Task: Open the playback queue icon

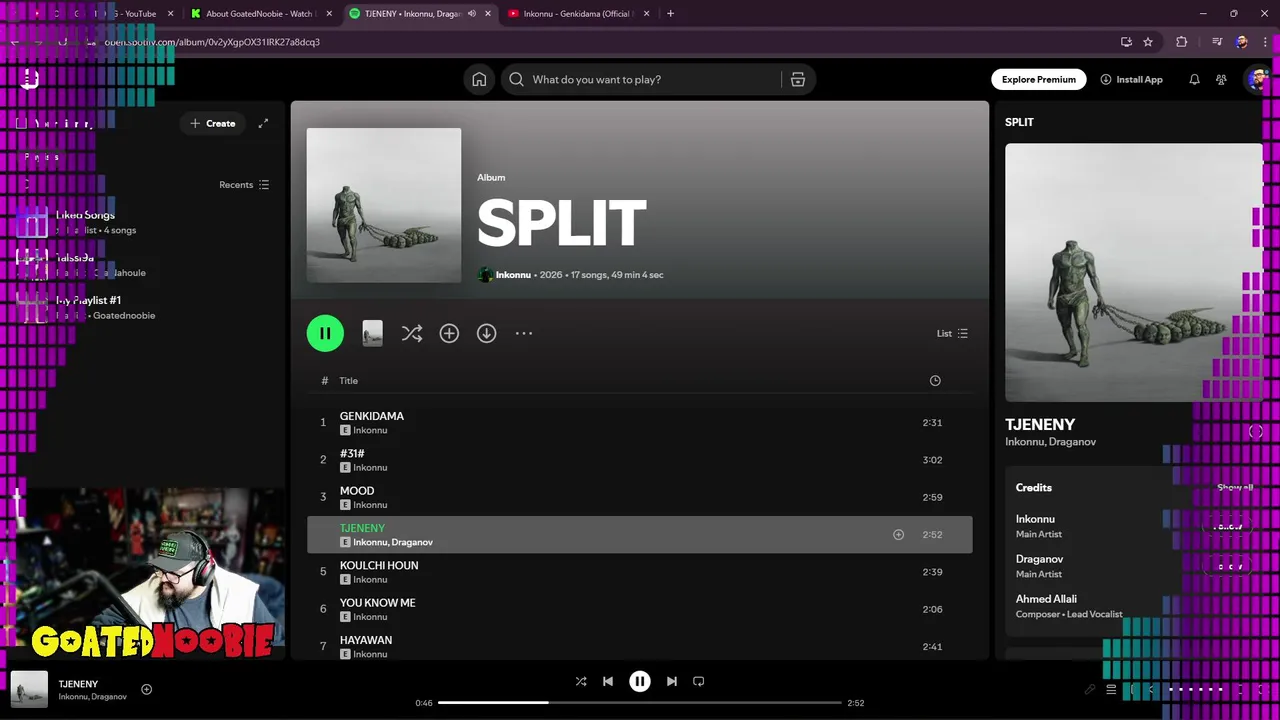Action: [1111, 689]
